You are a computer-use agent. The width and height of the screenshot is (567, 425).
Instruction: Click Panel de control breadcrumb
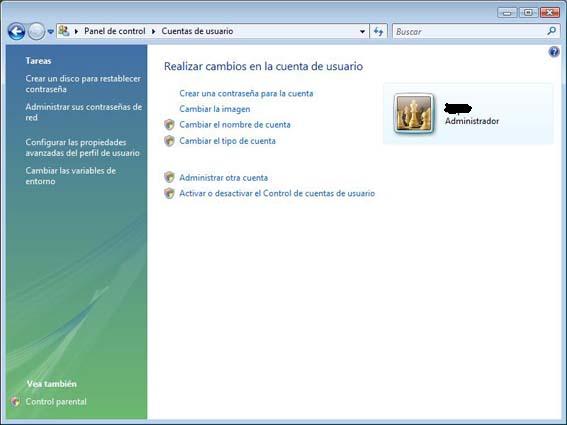tap(115, 31)
